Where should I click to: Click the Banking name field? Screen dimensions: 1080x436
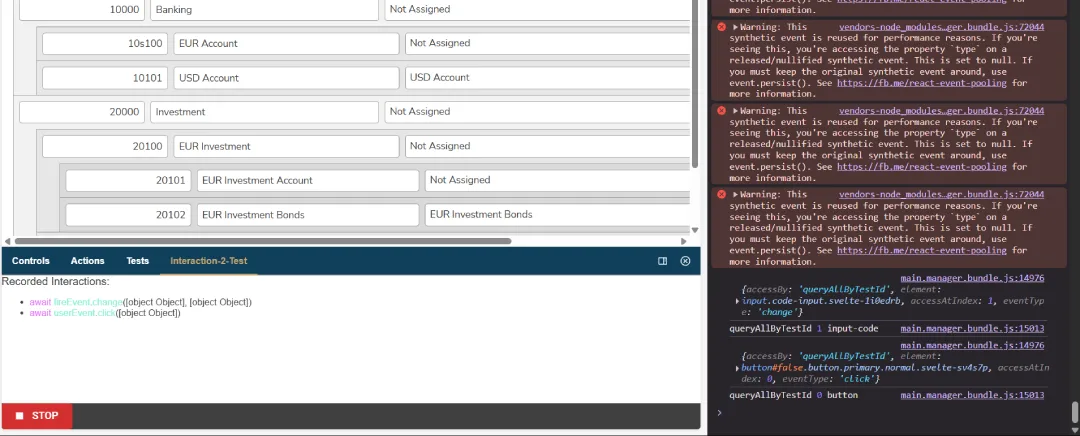click(x=264, y=10)
